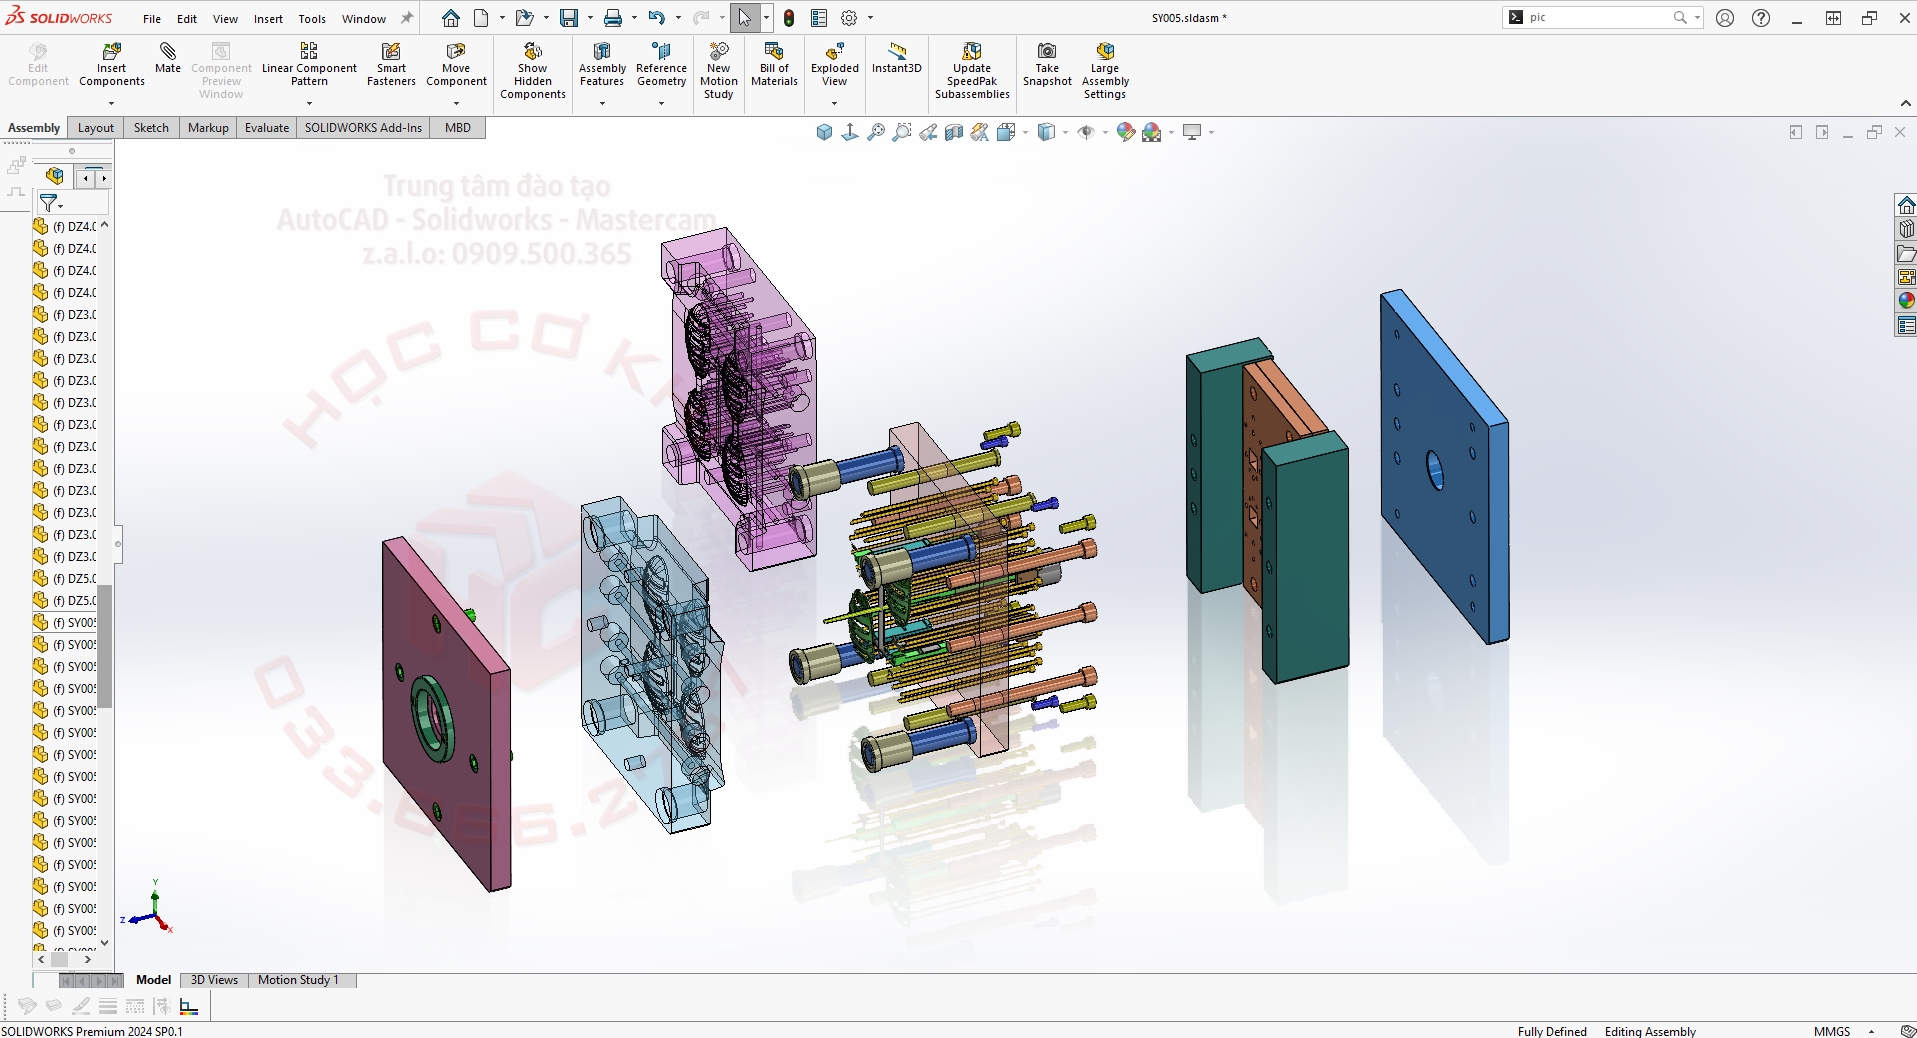Open Assembly Features
1917x1038 pixels.
pos(602,65)
